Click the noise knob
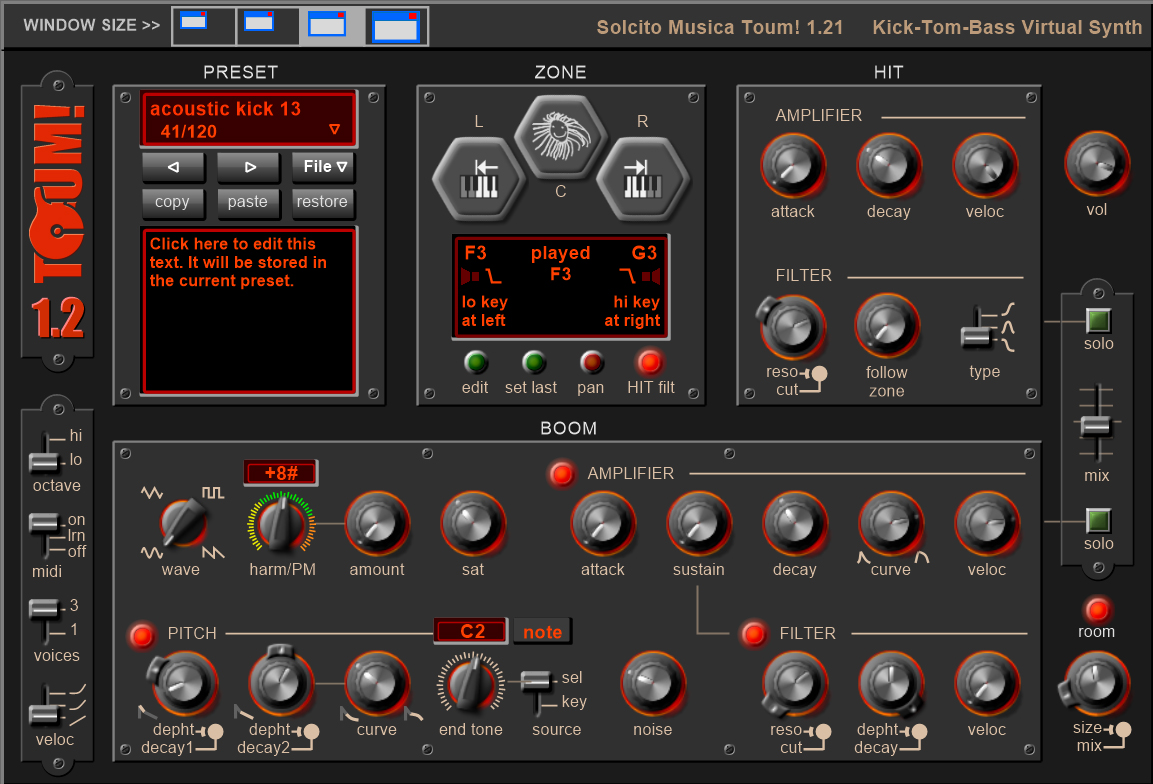Viewport: 1153px width, 784px height. coord(653,683)
